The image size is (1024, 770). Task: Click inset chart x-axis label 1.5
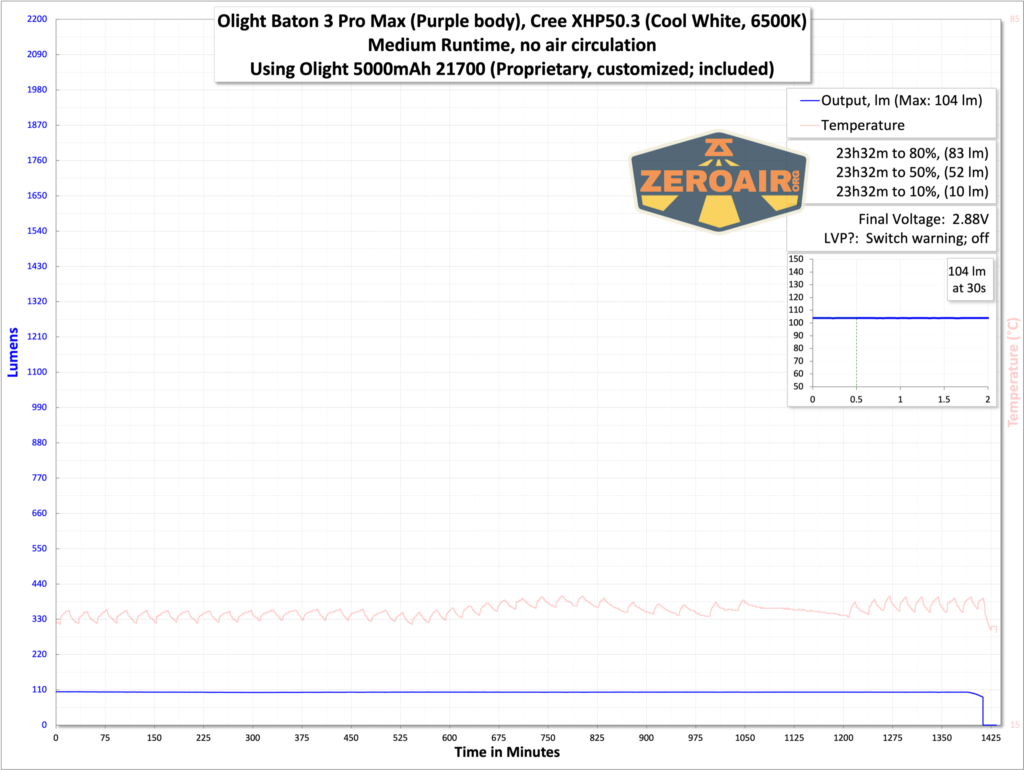[944, 400]
